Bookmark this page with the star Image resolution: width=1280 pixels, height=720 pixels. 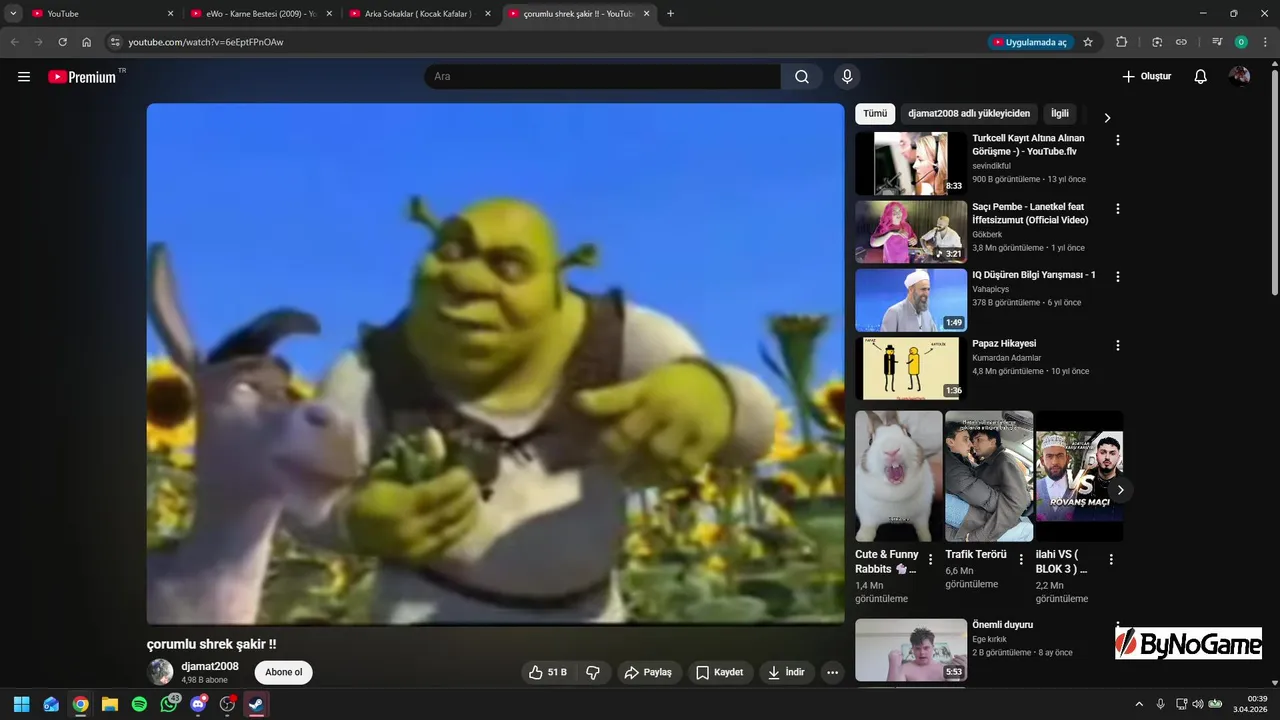point(1088,42)
